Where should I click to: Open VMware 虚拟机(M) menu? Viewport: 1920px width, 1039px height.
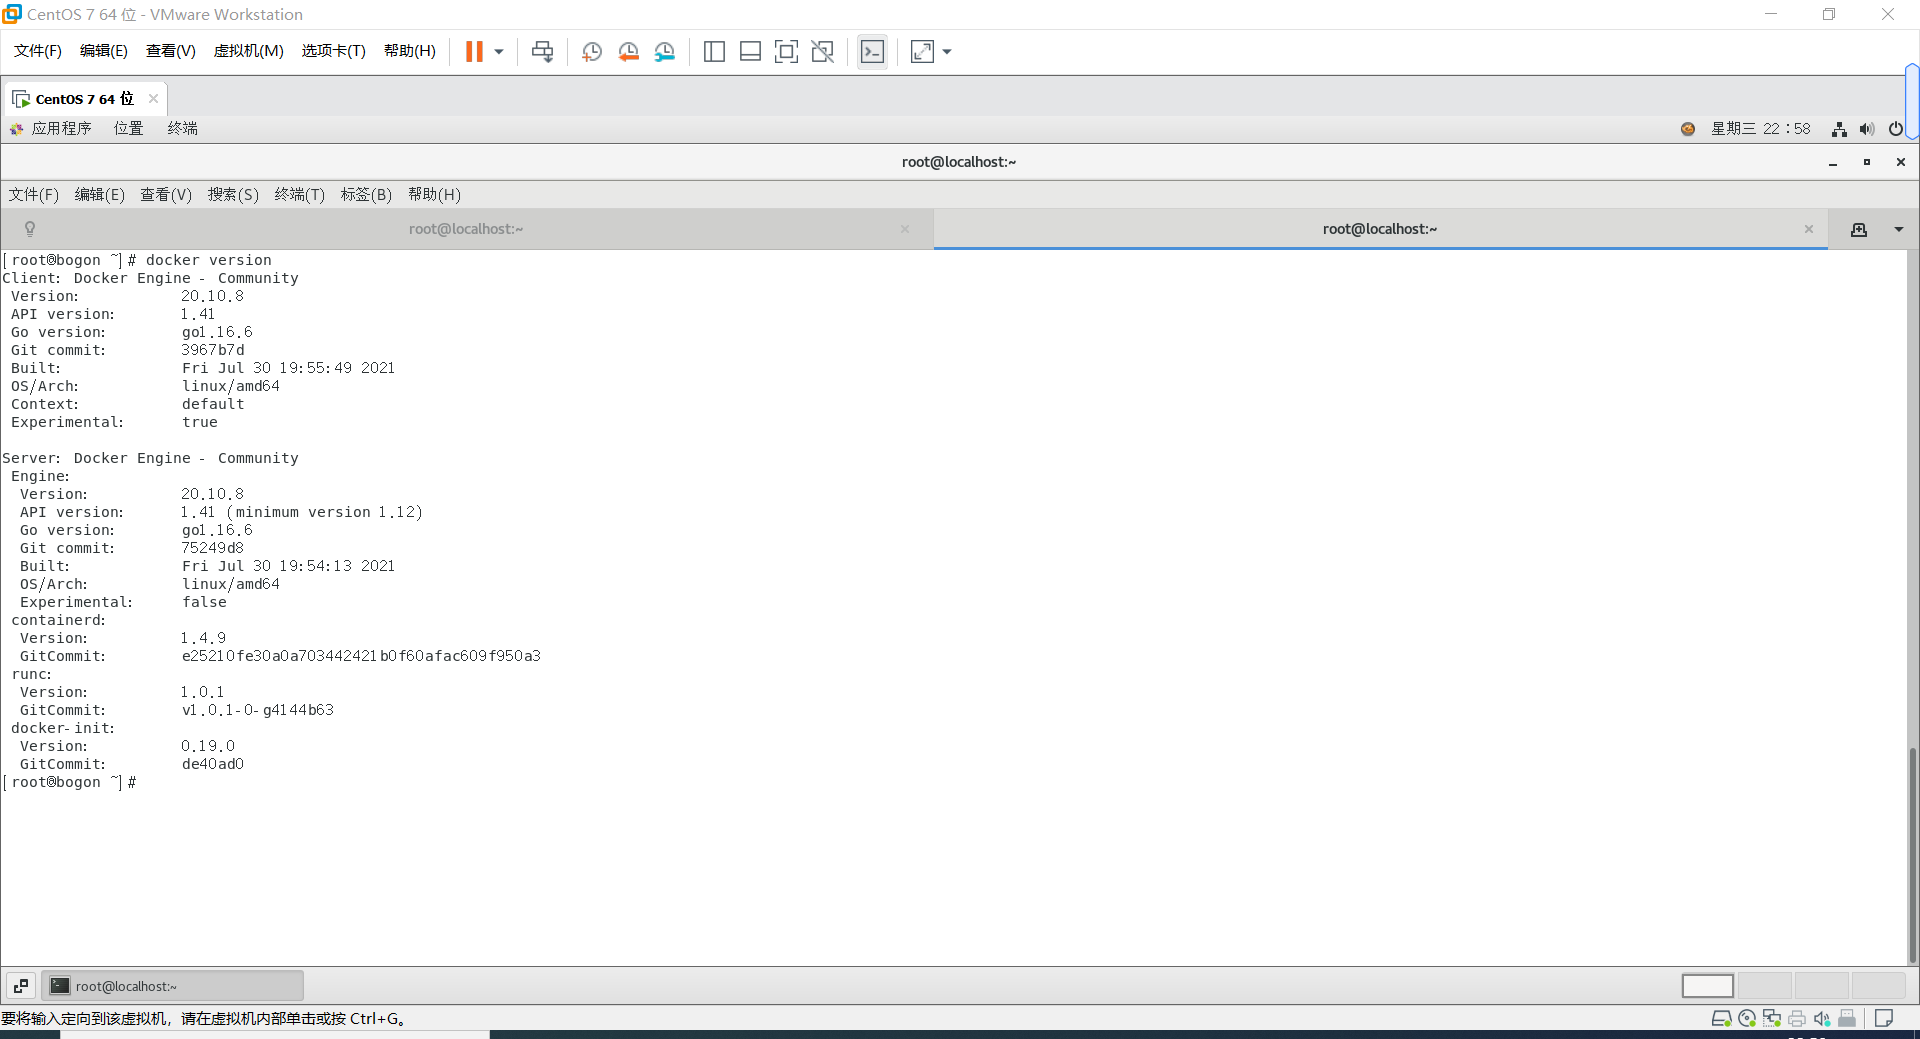[x=249, y=51]
